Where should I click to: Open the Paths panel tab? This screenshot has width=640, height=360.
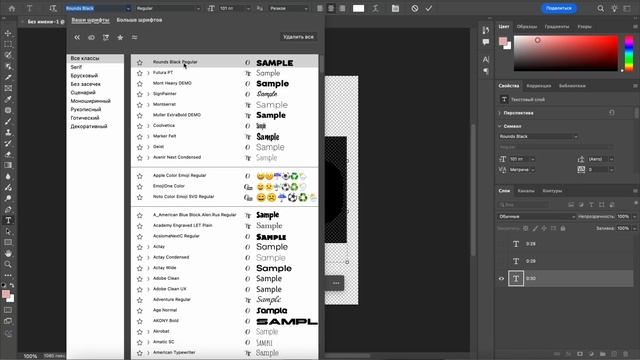(552, 191)
